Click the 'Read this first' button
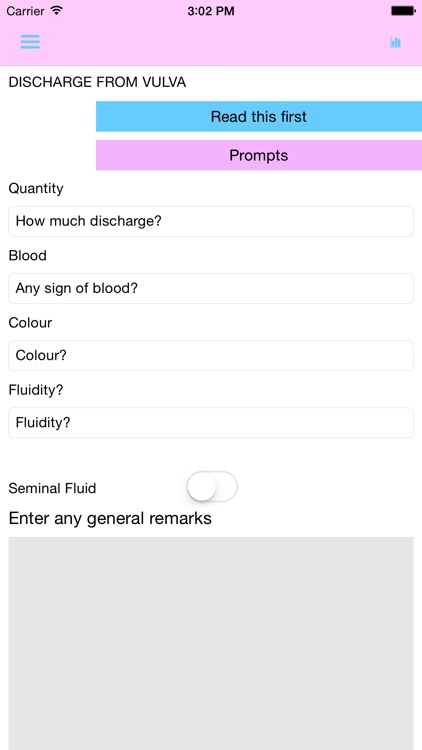This screenshot has width=422, height=750. (259, 116)
